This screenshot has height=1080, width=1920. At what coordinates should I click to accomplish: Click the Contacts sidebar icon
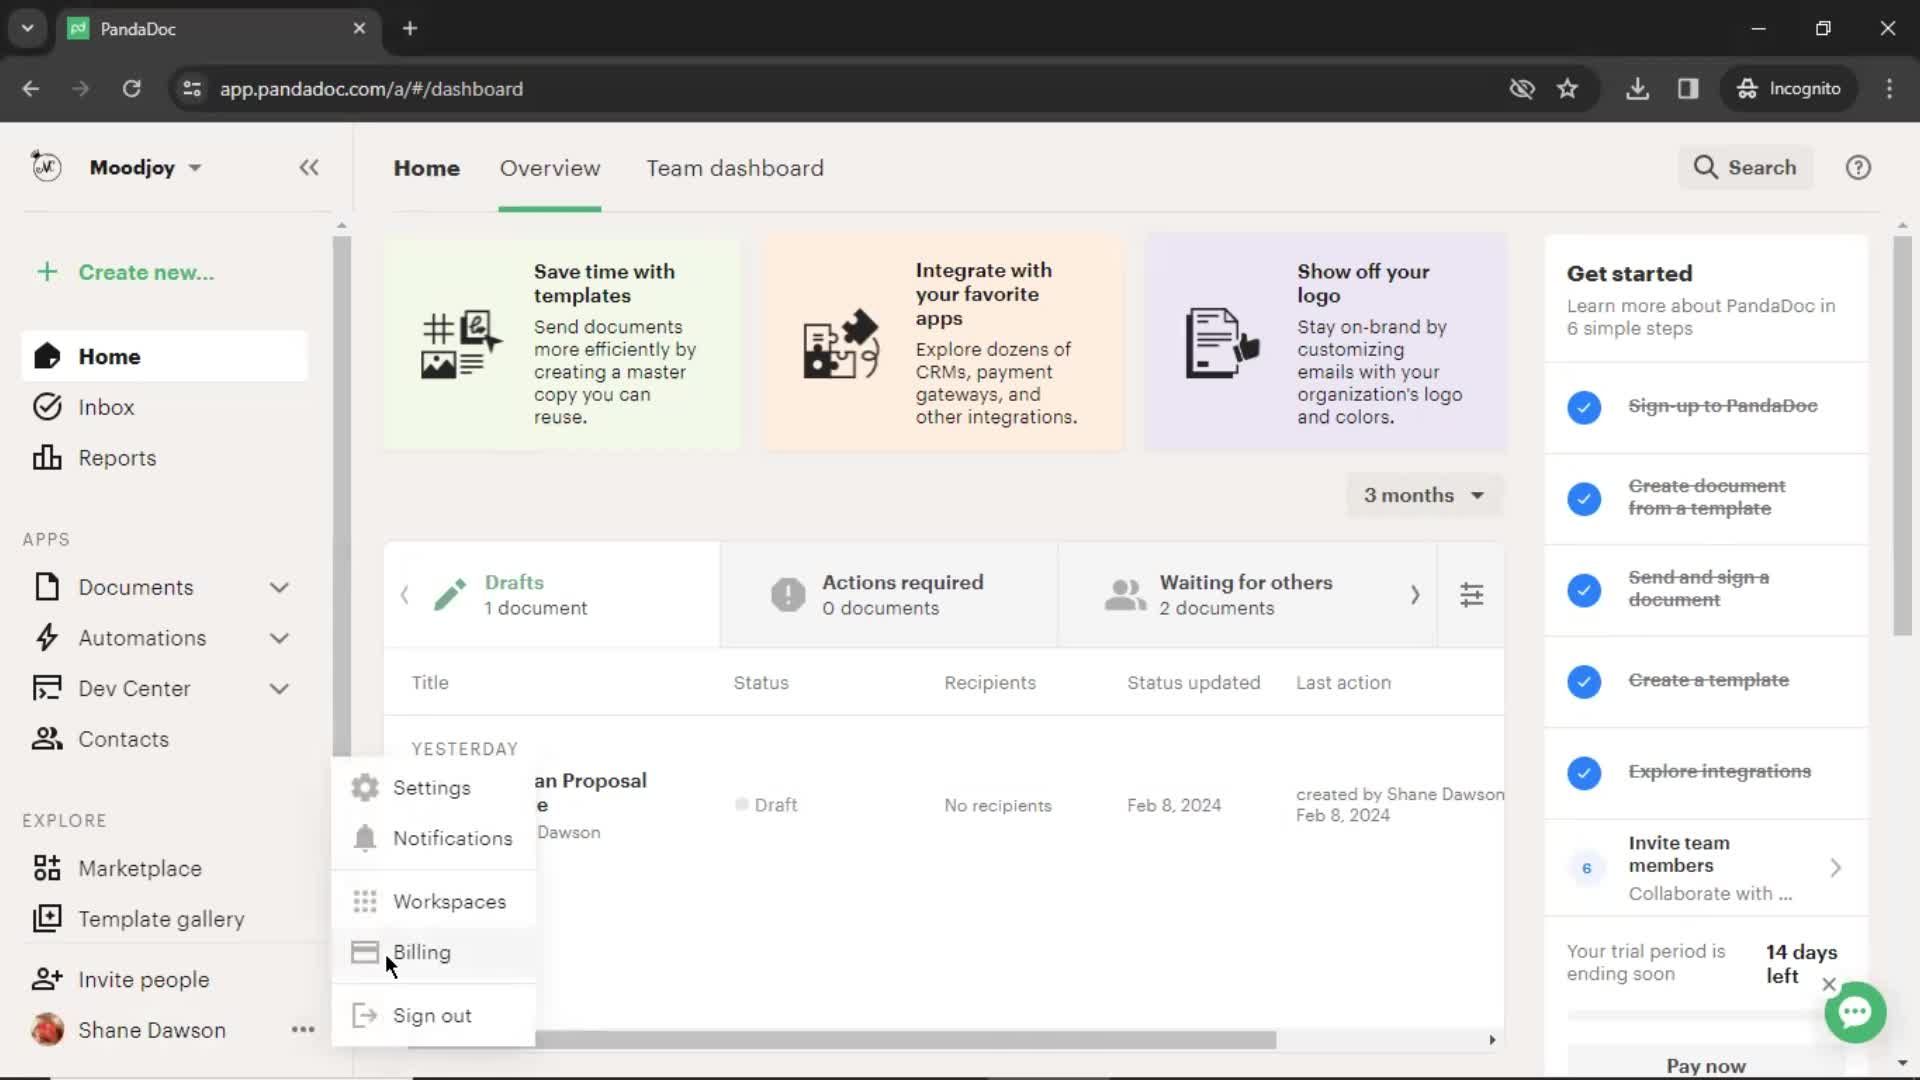[x=46, y=738]
